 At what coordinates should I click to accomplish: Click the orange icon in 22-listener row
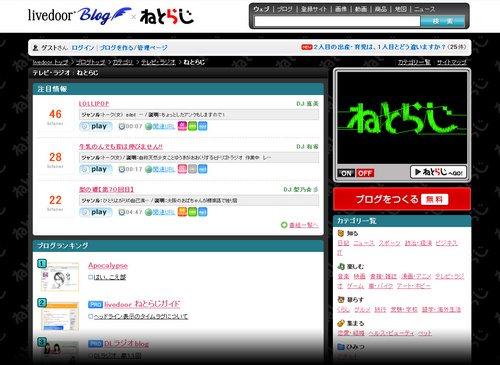click(x=182, y=212)
